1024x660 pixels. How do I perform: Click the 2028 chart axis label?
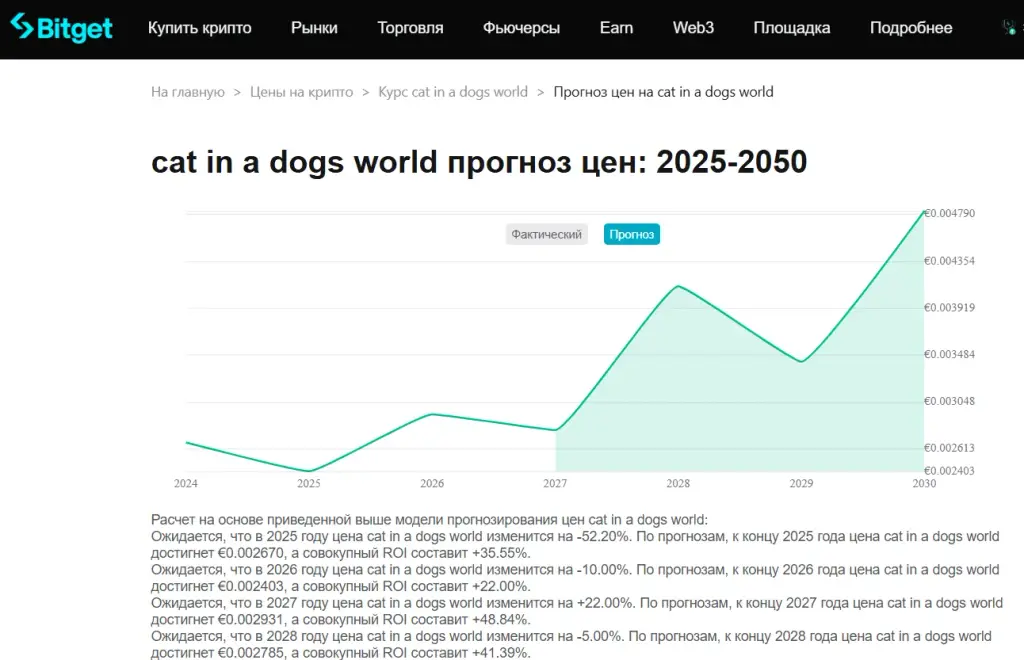[x=678, y=484]
